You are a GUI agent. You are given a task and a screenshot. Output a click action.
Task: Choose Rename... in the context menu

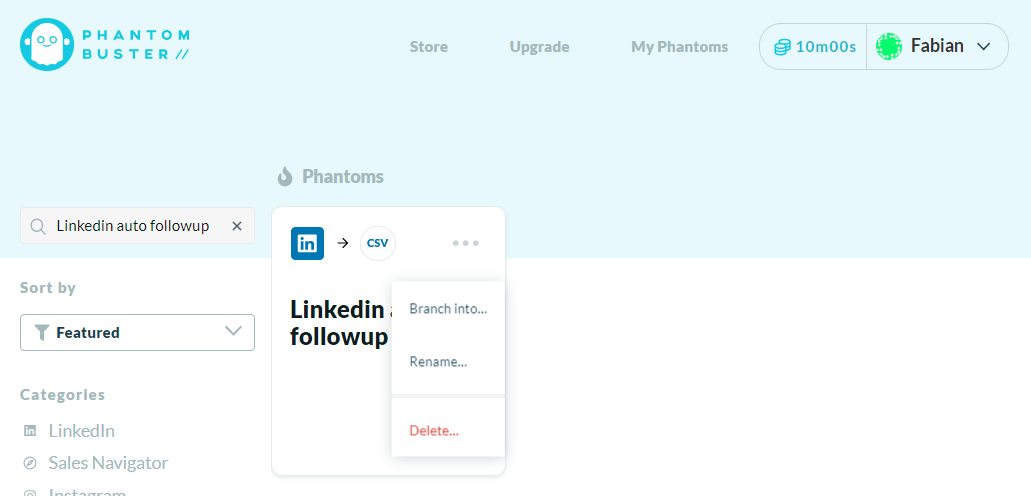click(x=439, y=362)
